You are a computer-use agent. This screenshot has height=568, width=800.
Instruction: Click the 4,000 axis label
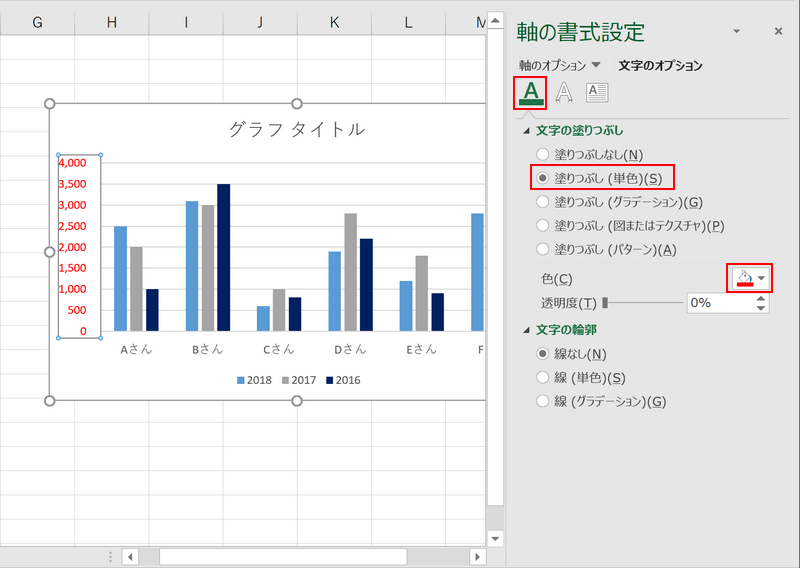[x=72, y=163]
